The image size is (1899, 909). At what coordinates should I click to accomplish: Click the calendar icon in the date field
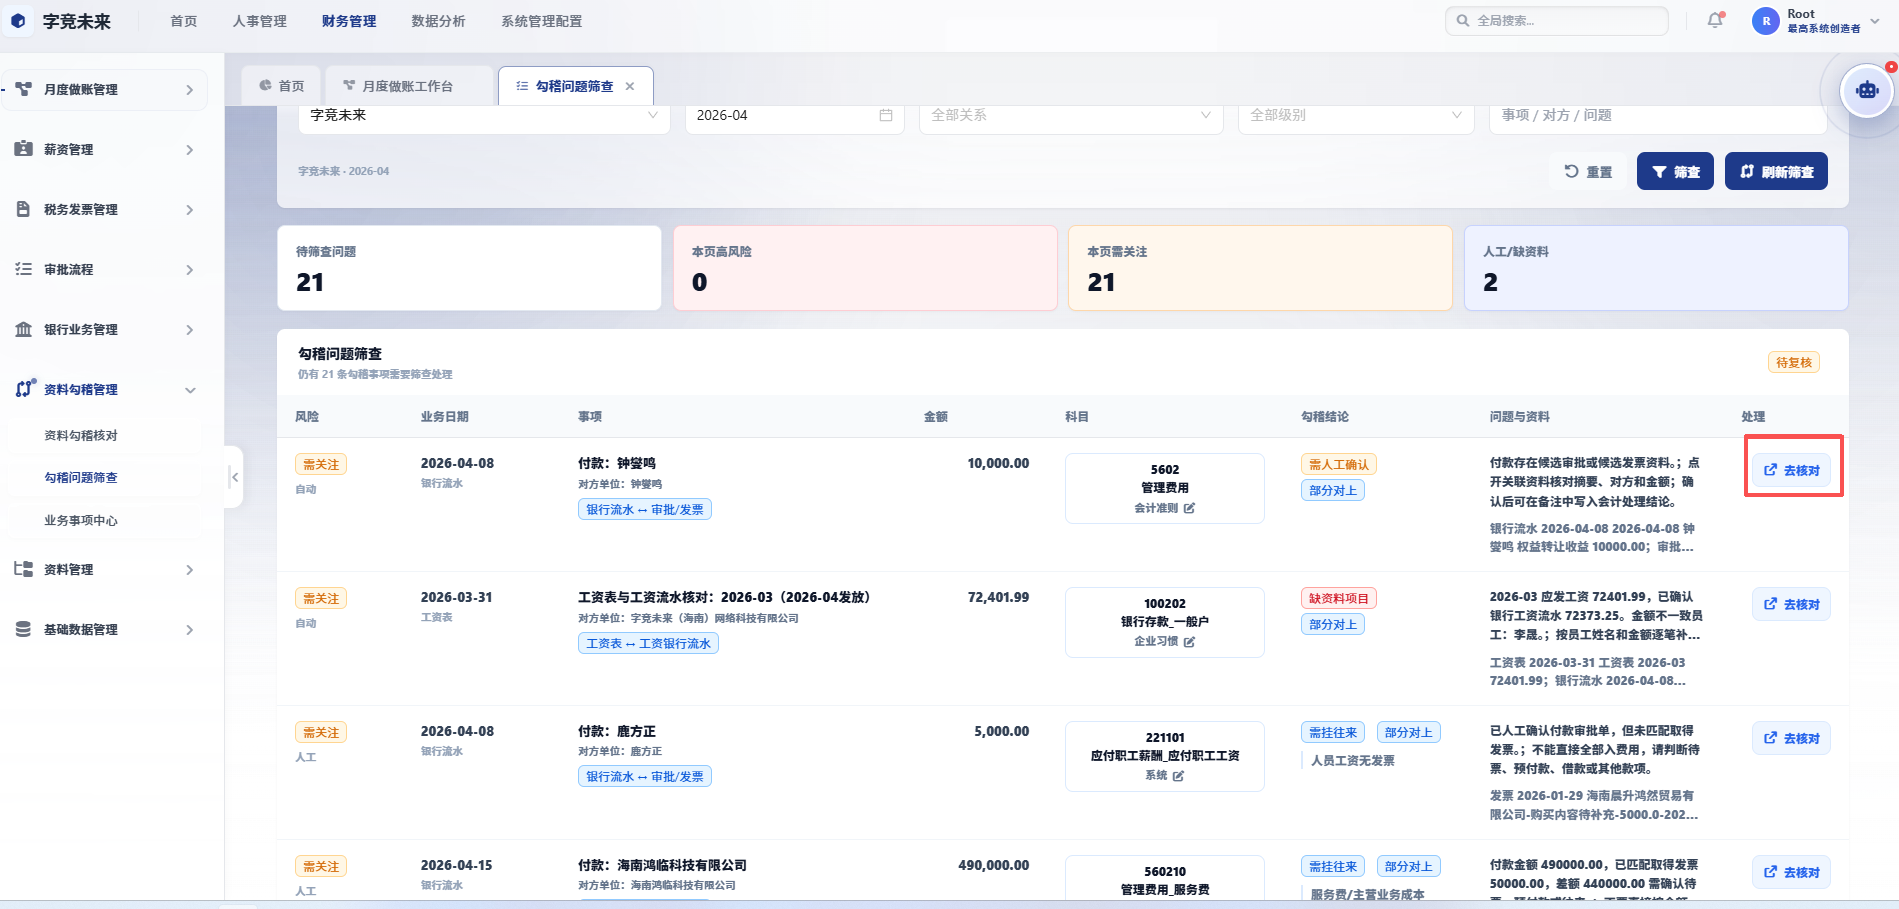[x=885, y=115]
